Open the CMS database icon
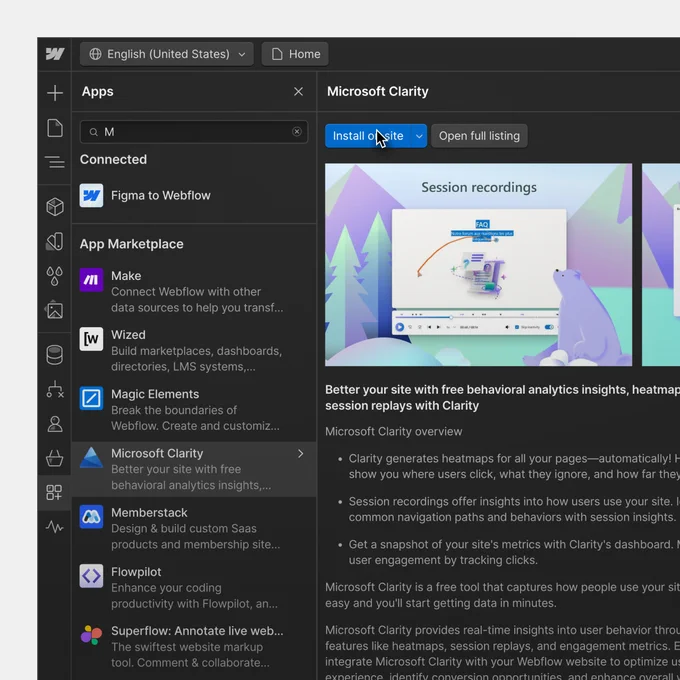This screenshot has width=680, height=680. [55, 355]
